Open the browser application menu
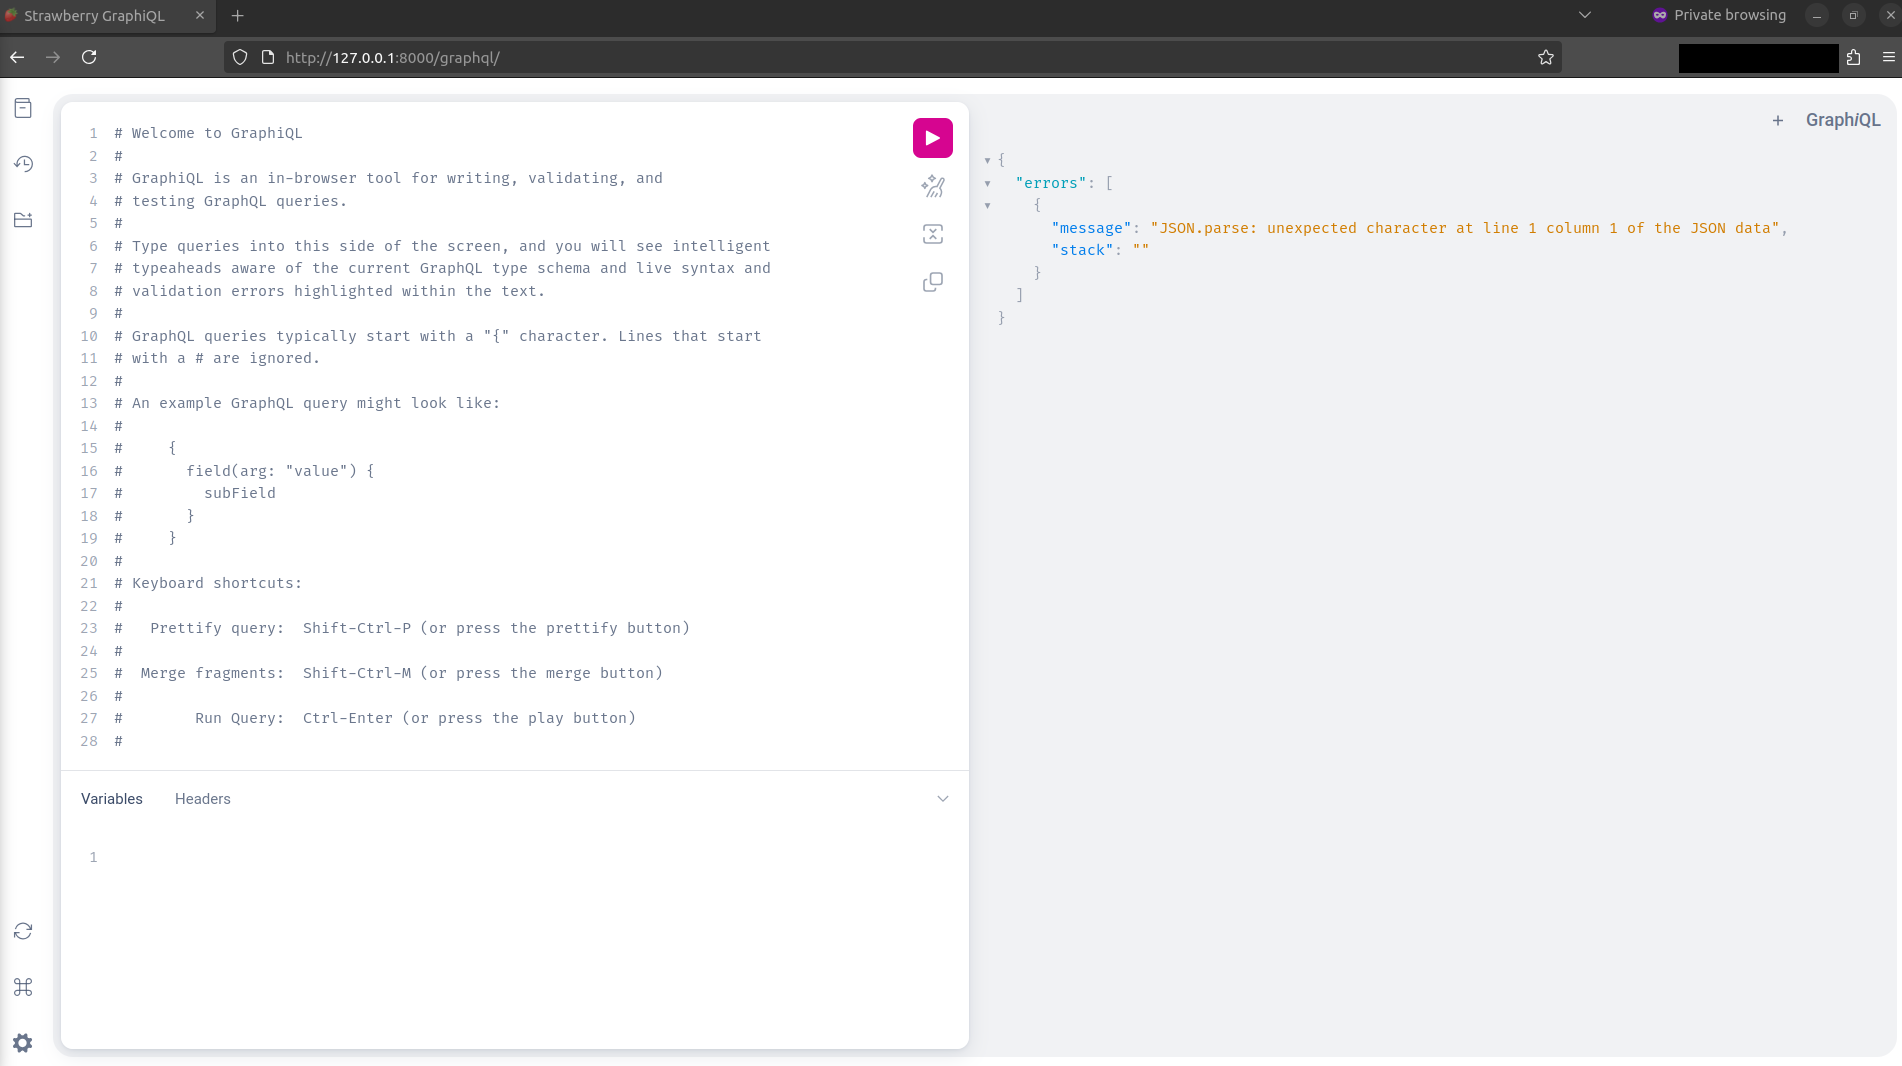The height and width of the screenshot is (1066, 1902). 1888,57
